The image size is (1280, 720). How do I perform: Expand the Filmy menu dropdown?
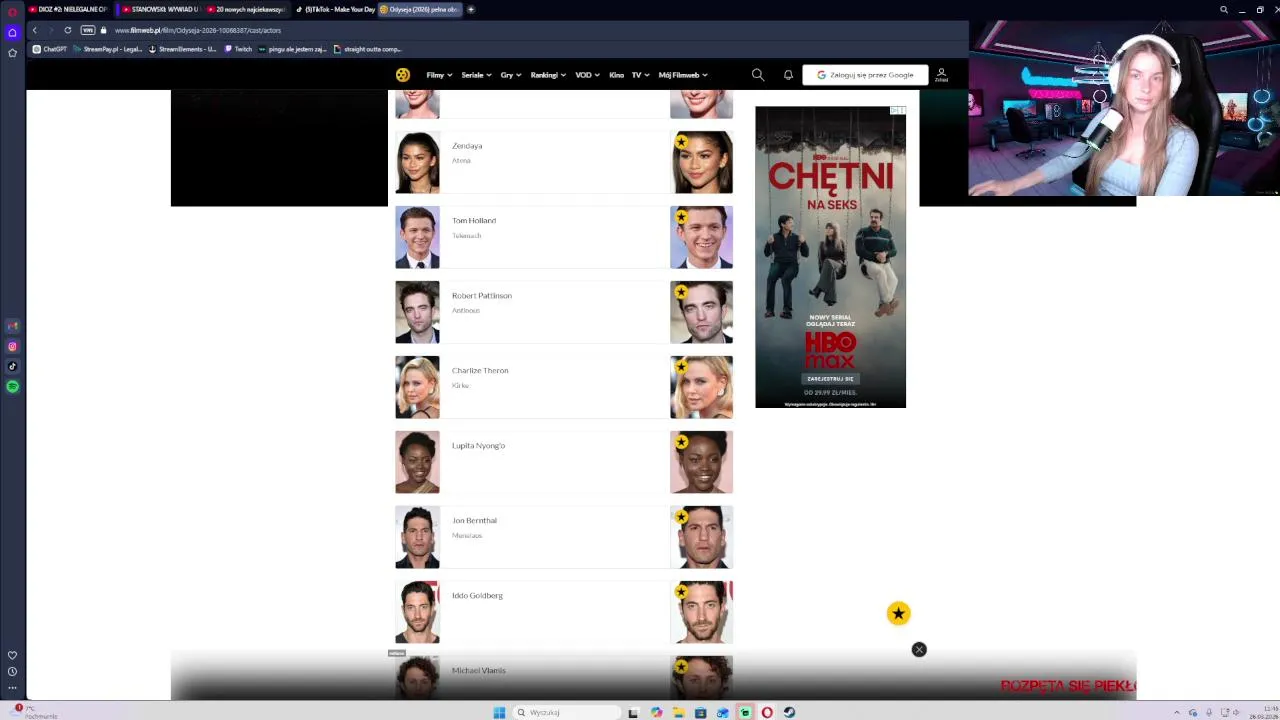(x=439, y=75)
